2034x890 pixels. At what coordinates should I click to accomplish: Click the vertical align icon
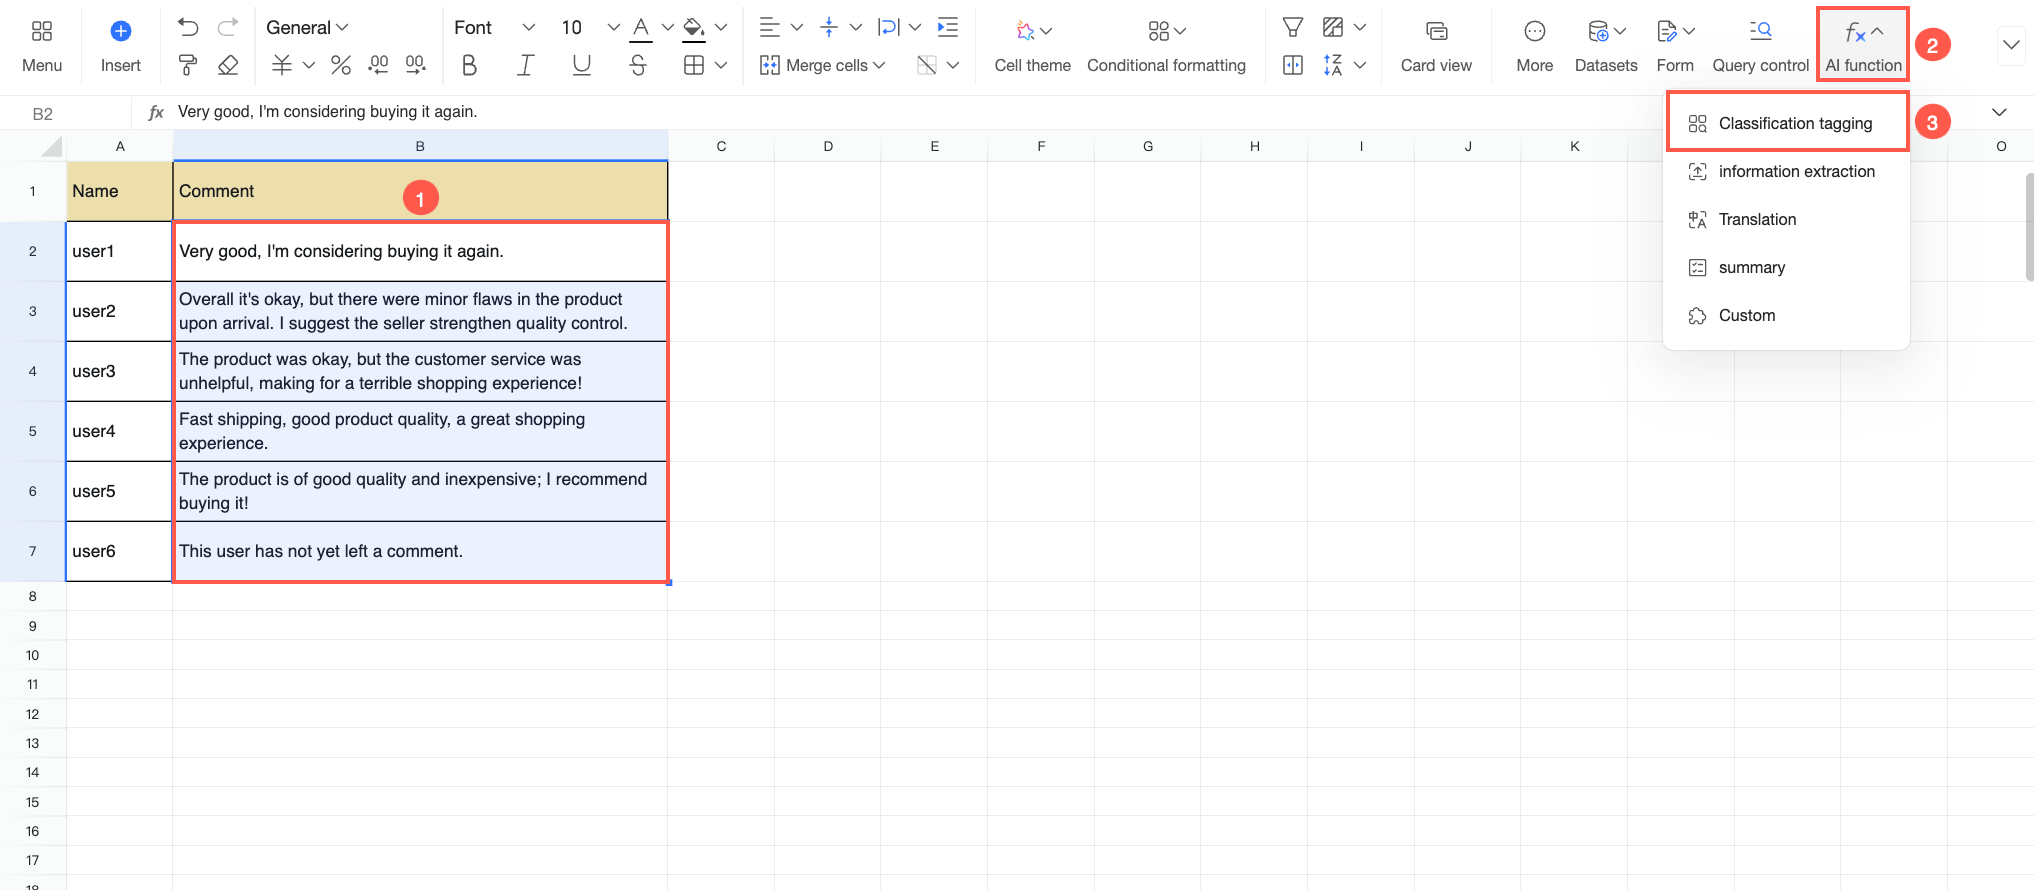[828, 27]
